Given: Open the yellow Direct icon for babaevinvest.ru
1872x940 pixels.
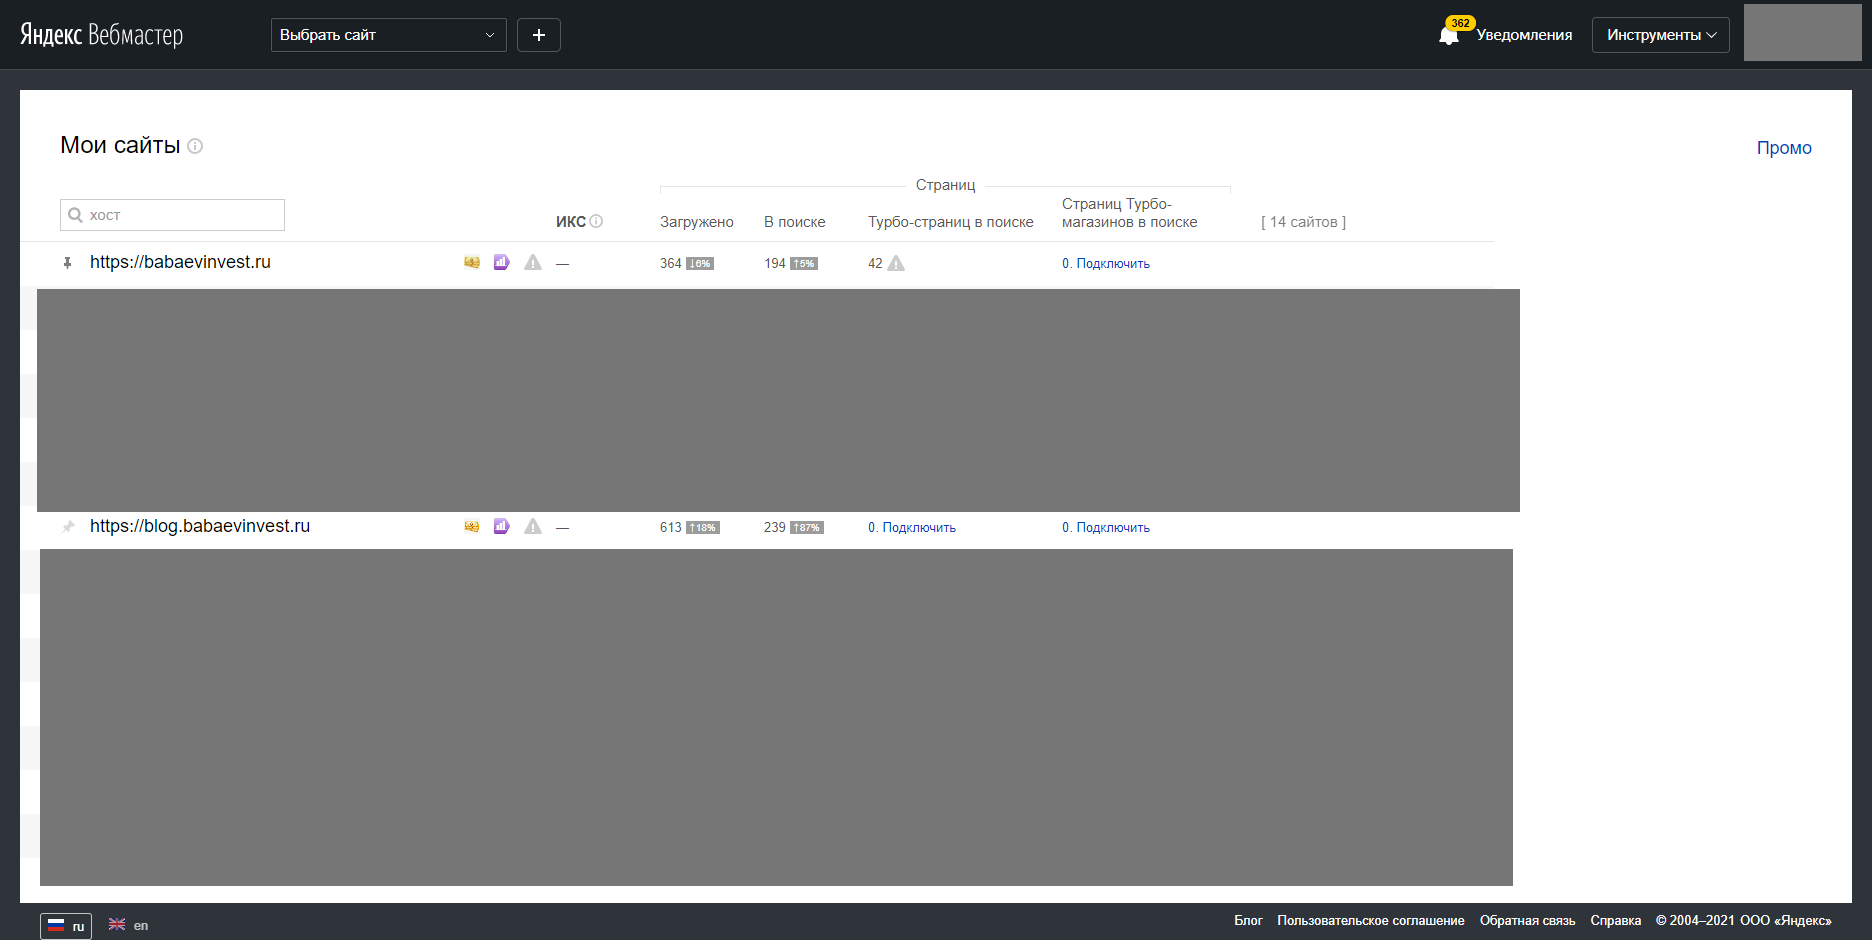Looking at the screenshot, I should (472, 263).
